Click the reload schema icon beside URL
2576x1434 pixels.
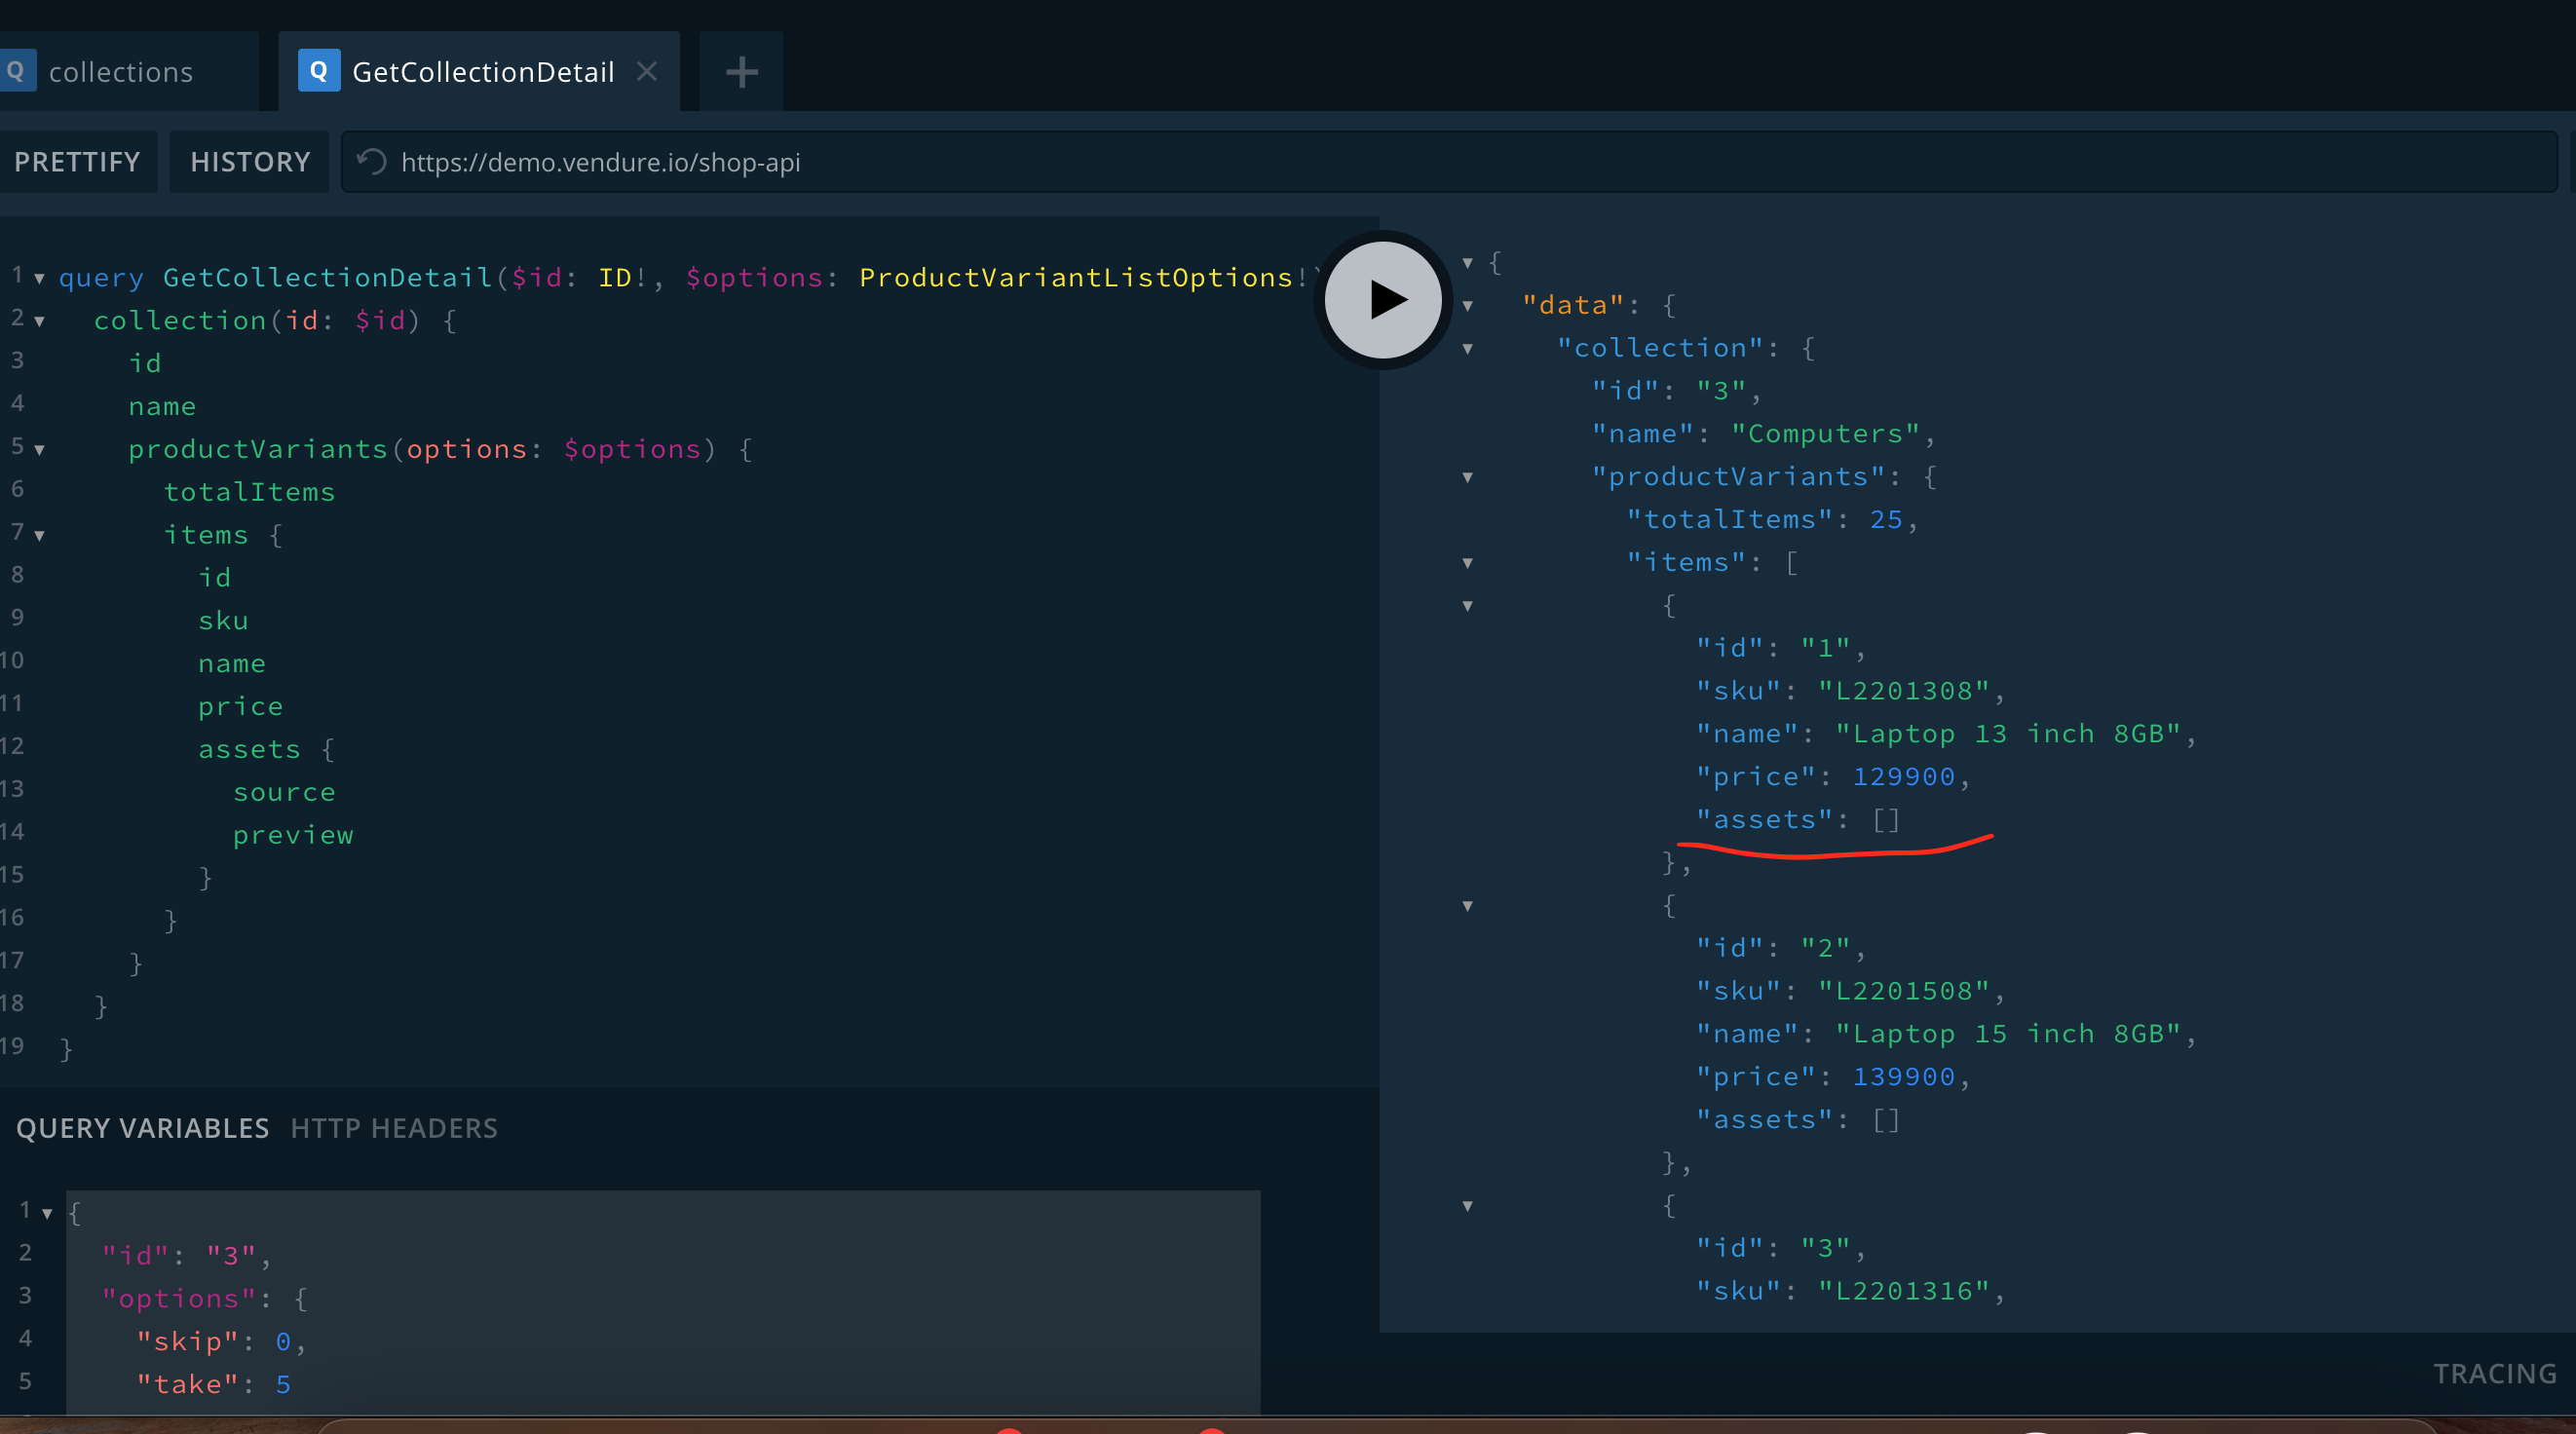point(372,161)
